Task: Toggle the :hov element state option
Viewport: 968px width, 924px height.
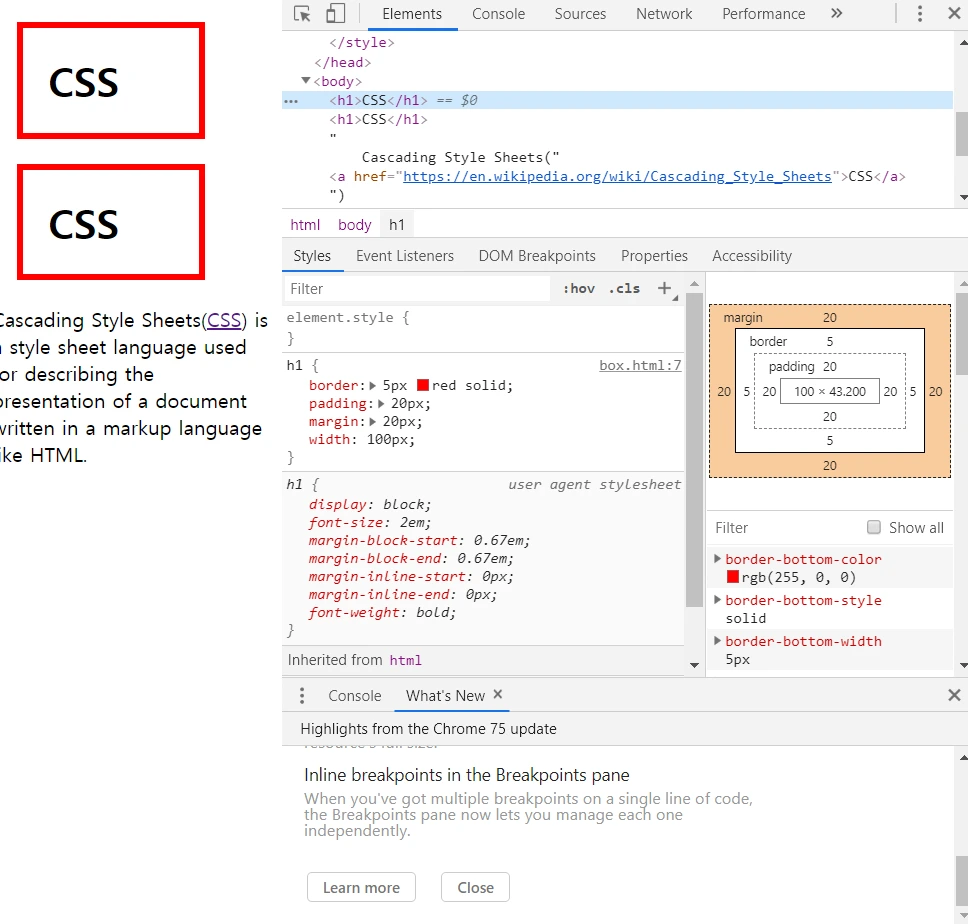Action: (578, 288)
